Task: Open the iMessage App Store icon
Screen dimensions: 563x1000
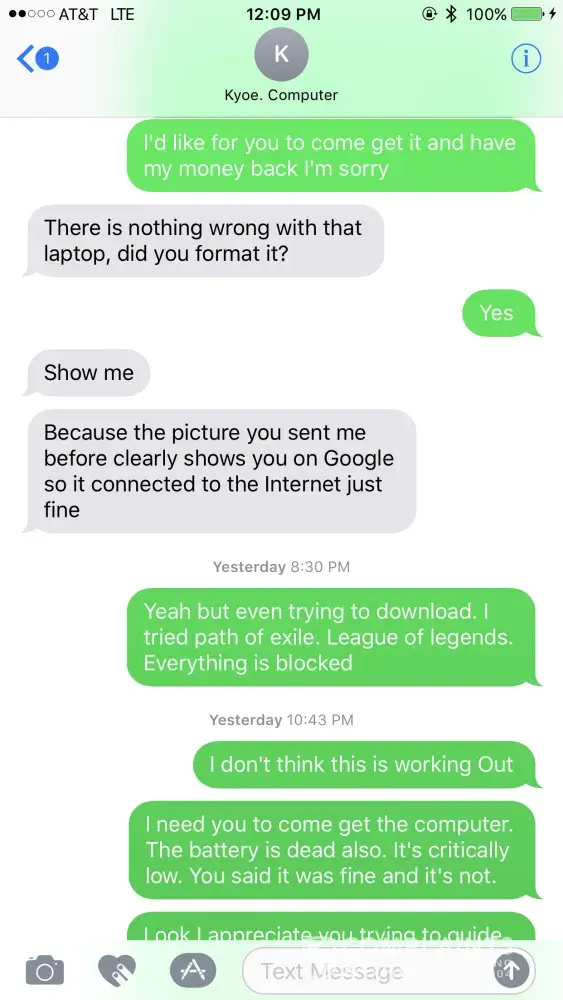Action: tap(193, 970)
